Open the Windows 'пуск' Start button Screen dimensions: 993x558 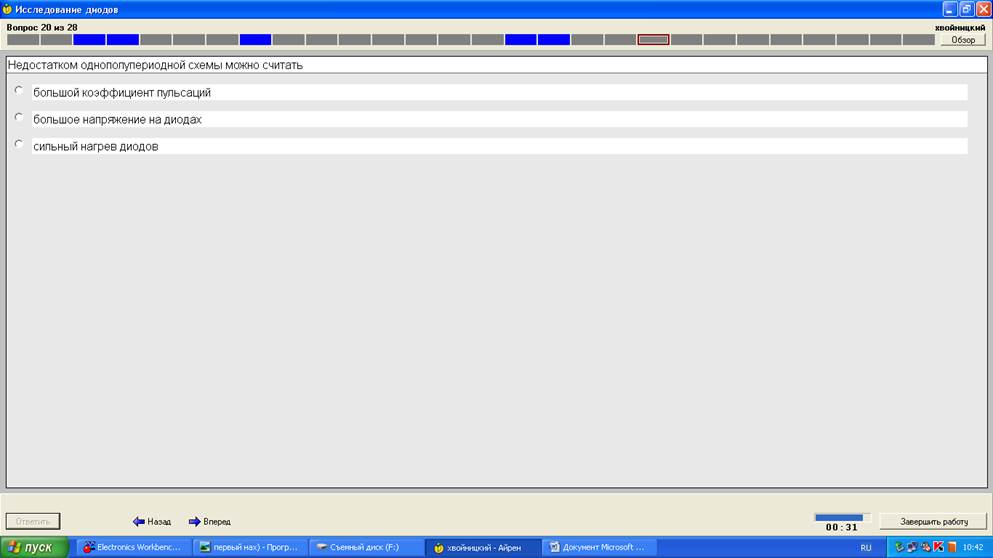(x=34, y=547)
